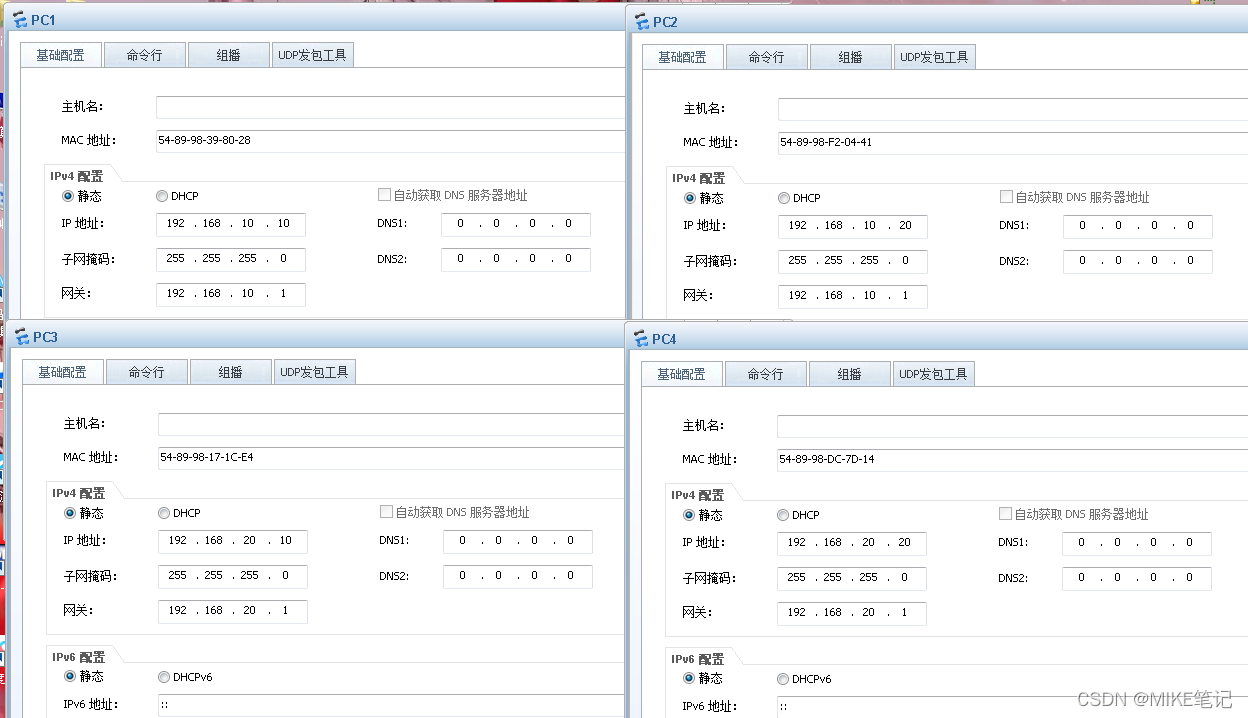Image resolution: width=1248 pixels, height=718 pixels.
Task: Click PC3 网关 field 192.168.20.1
Action: click(233, 611)
